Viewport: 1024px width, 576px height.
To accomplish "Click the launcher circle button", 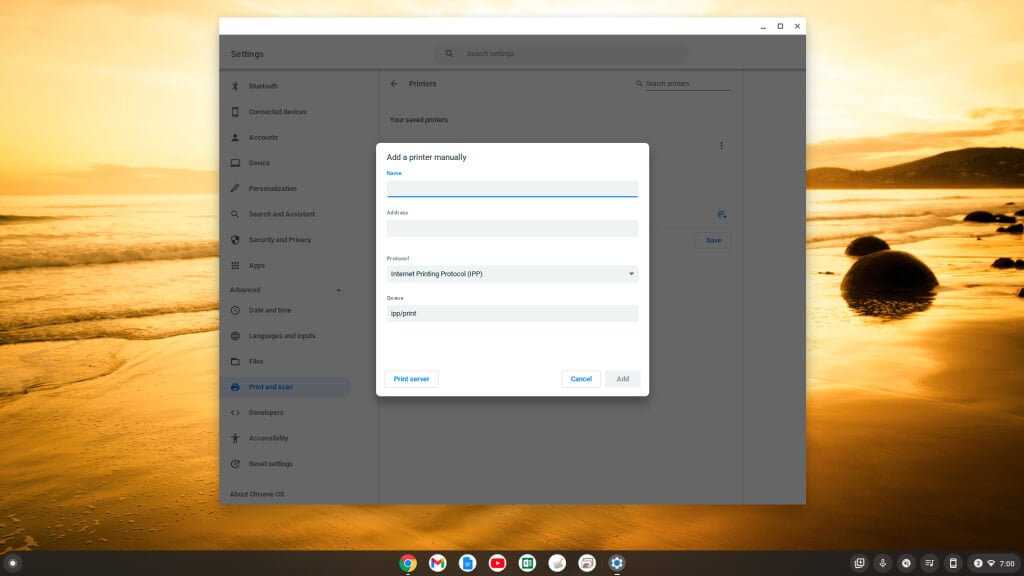I will (x=13, y=563).
